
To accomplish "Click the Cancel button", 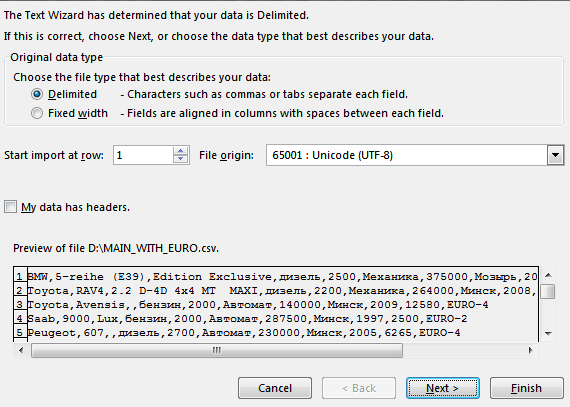I will click(275, 388).
